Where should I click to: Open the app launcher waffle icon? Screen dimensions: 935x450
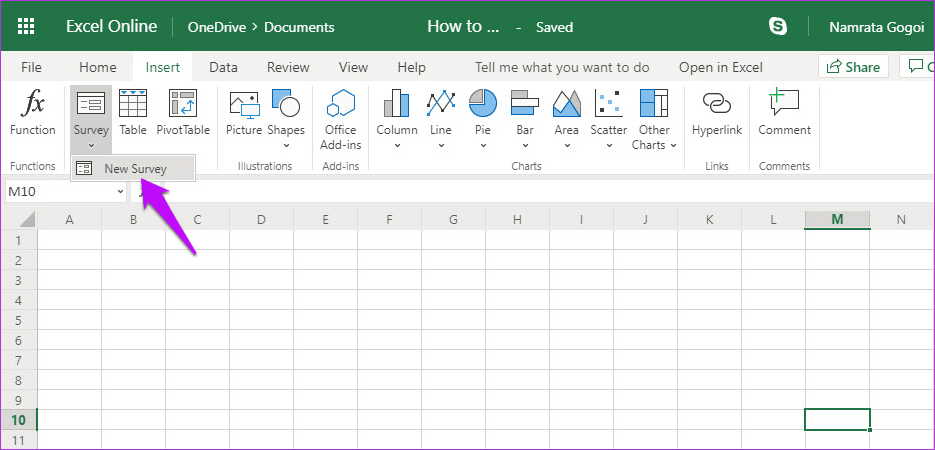point(27,27)
